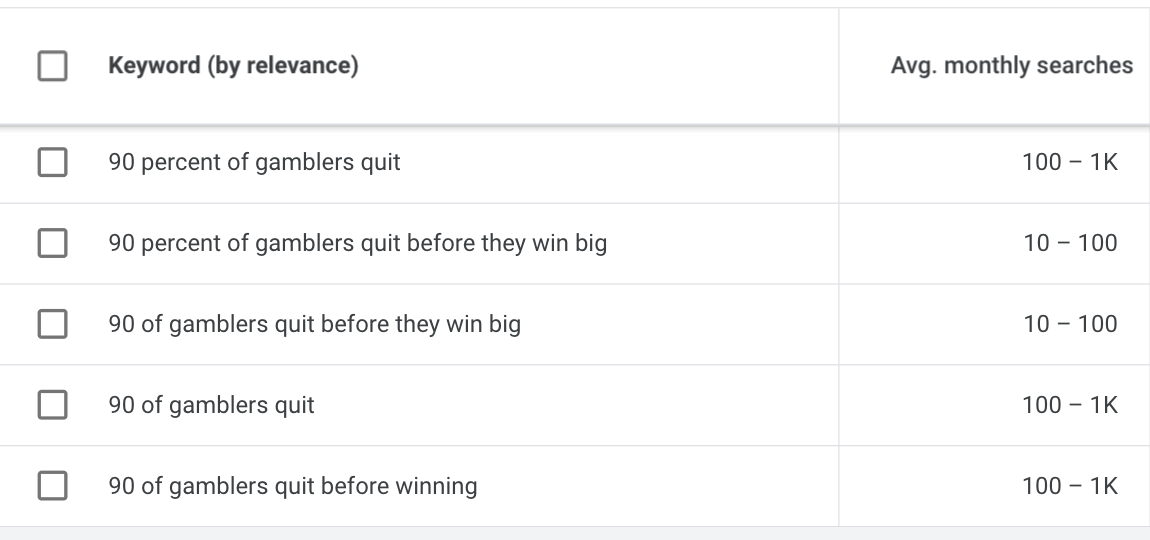Toggle checkbox for "90 of gamblers quit before they win big"
This screenshot has height=540, width=1150.
point(52,325)
